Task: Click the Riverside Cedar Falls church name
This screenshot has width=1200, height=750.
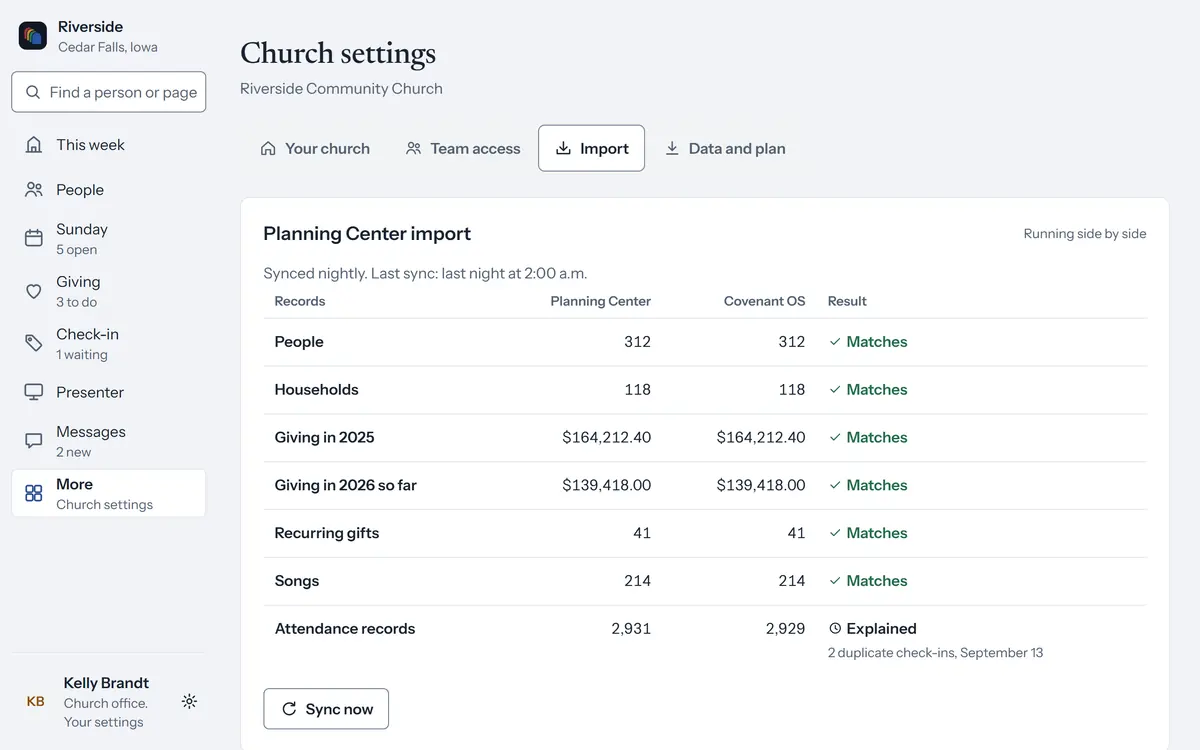Action: (107, 36)
